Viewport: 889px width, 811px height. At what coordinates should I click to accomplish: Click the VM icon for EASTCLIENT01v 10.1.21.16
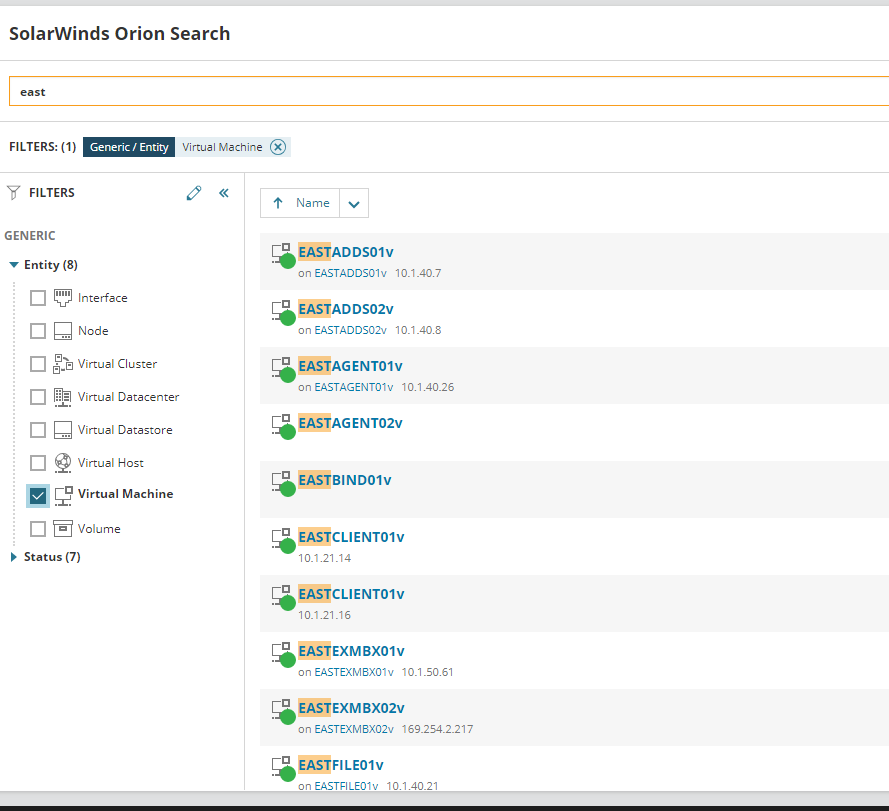pos(283,598)
